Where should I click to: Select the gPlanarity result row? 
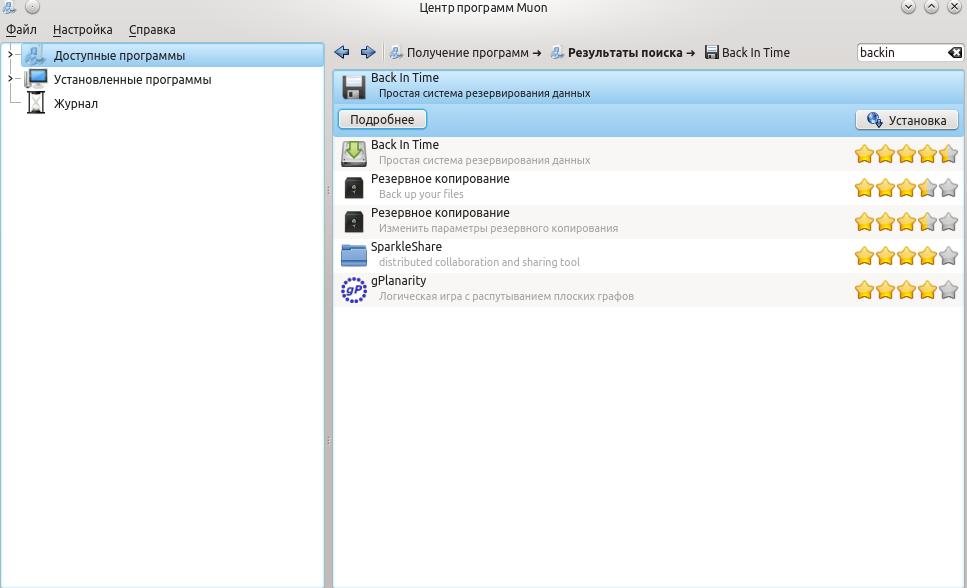[x=648, y=289]
